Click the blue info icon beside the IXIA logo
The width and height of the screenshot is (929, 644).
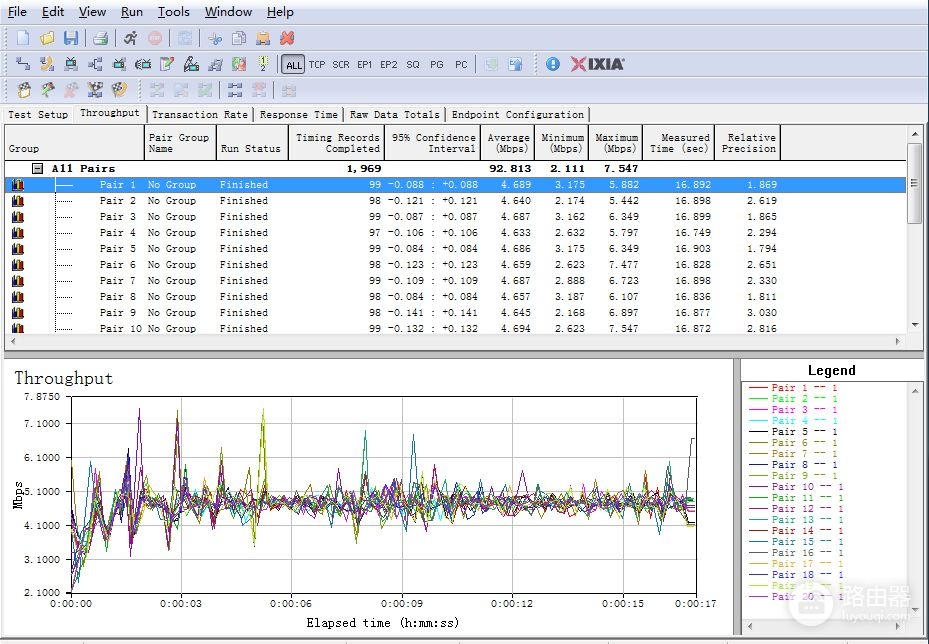pyautogui.click(x=552, y=64)
